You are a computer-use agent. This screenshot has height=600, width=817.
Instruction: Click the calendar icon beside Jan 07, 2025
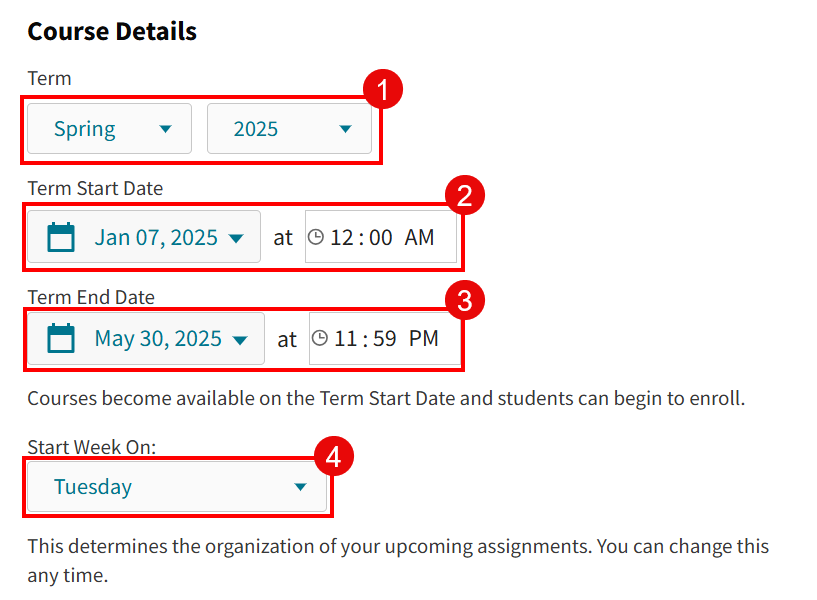point(62,237)
